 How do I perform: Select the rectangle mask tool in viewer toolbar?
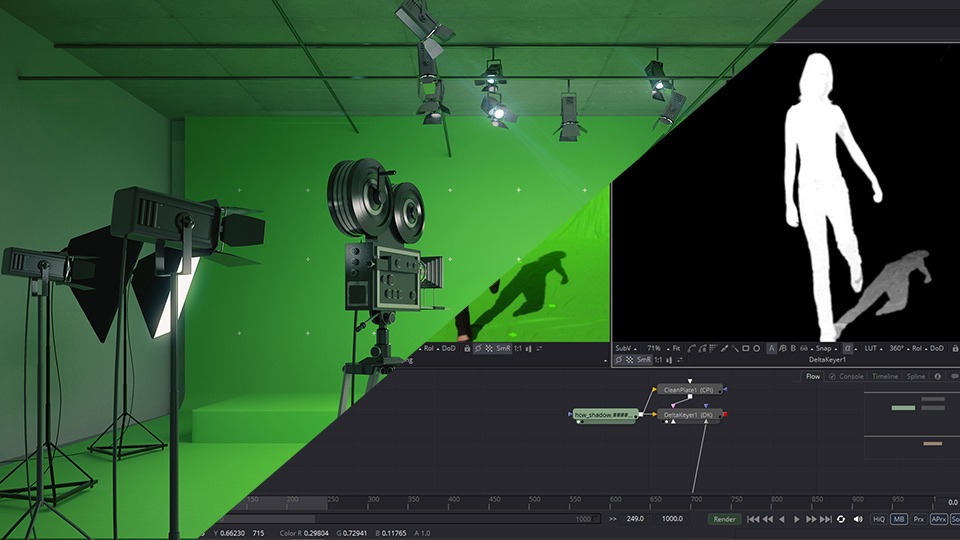pyautogui.click(x=746, y=348)
